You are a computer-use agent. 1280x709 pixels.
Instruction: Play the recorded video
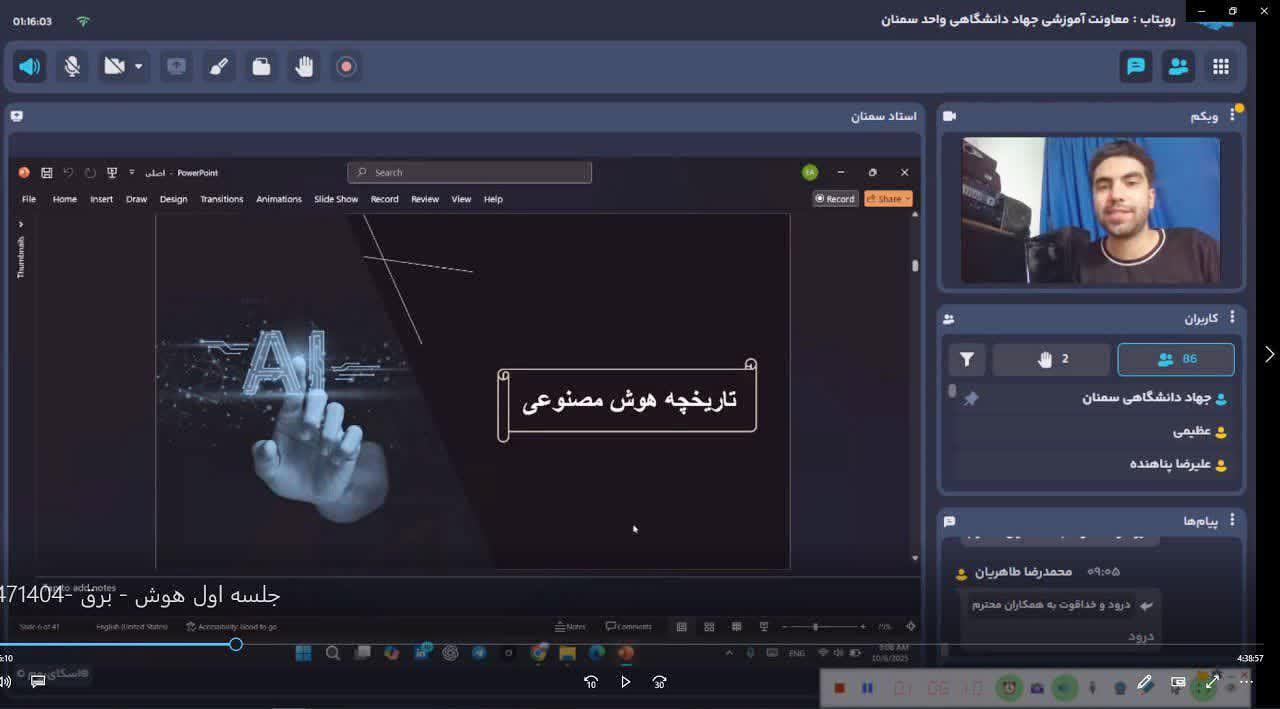pos(625,682)
